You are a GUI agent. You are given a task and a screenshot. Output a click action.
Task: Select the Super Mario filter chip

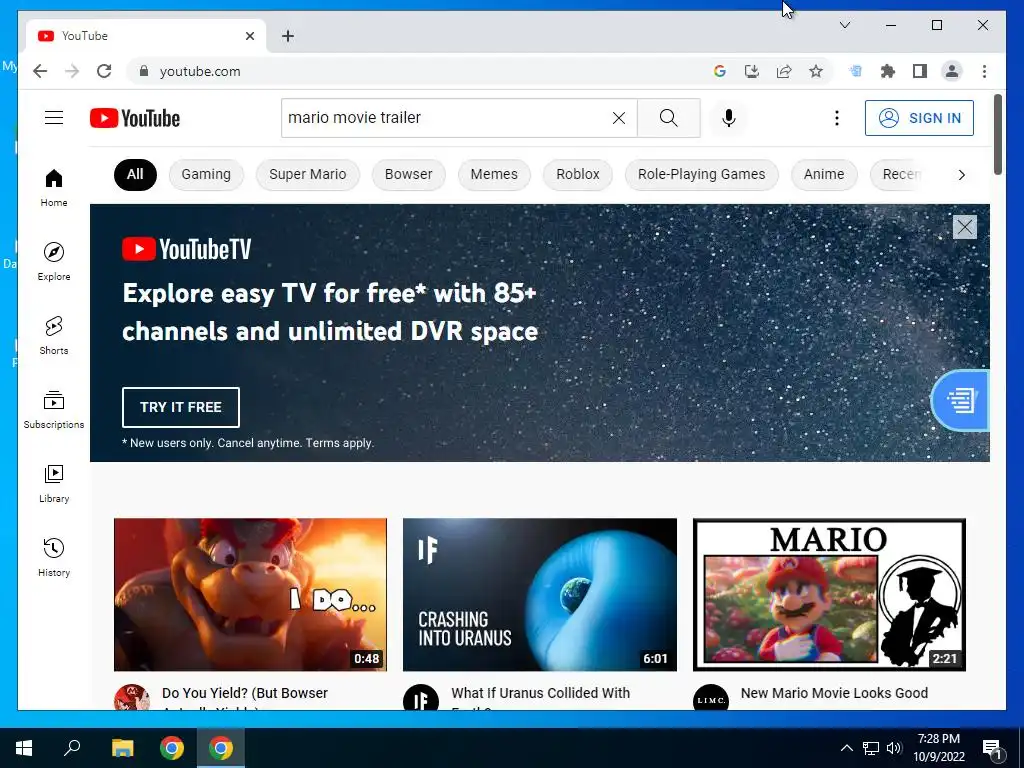point(308,174)
